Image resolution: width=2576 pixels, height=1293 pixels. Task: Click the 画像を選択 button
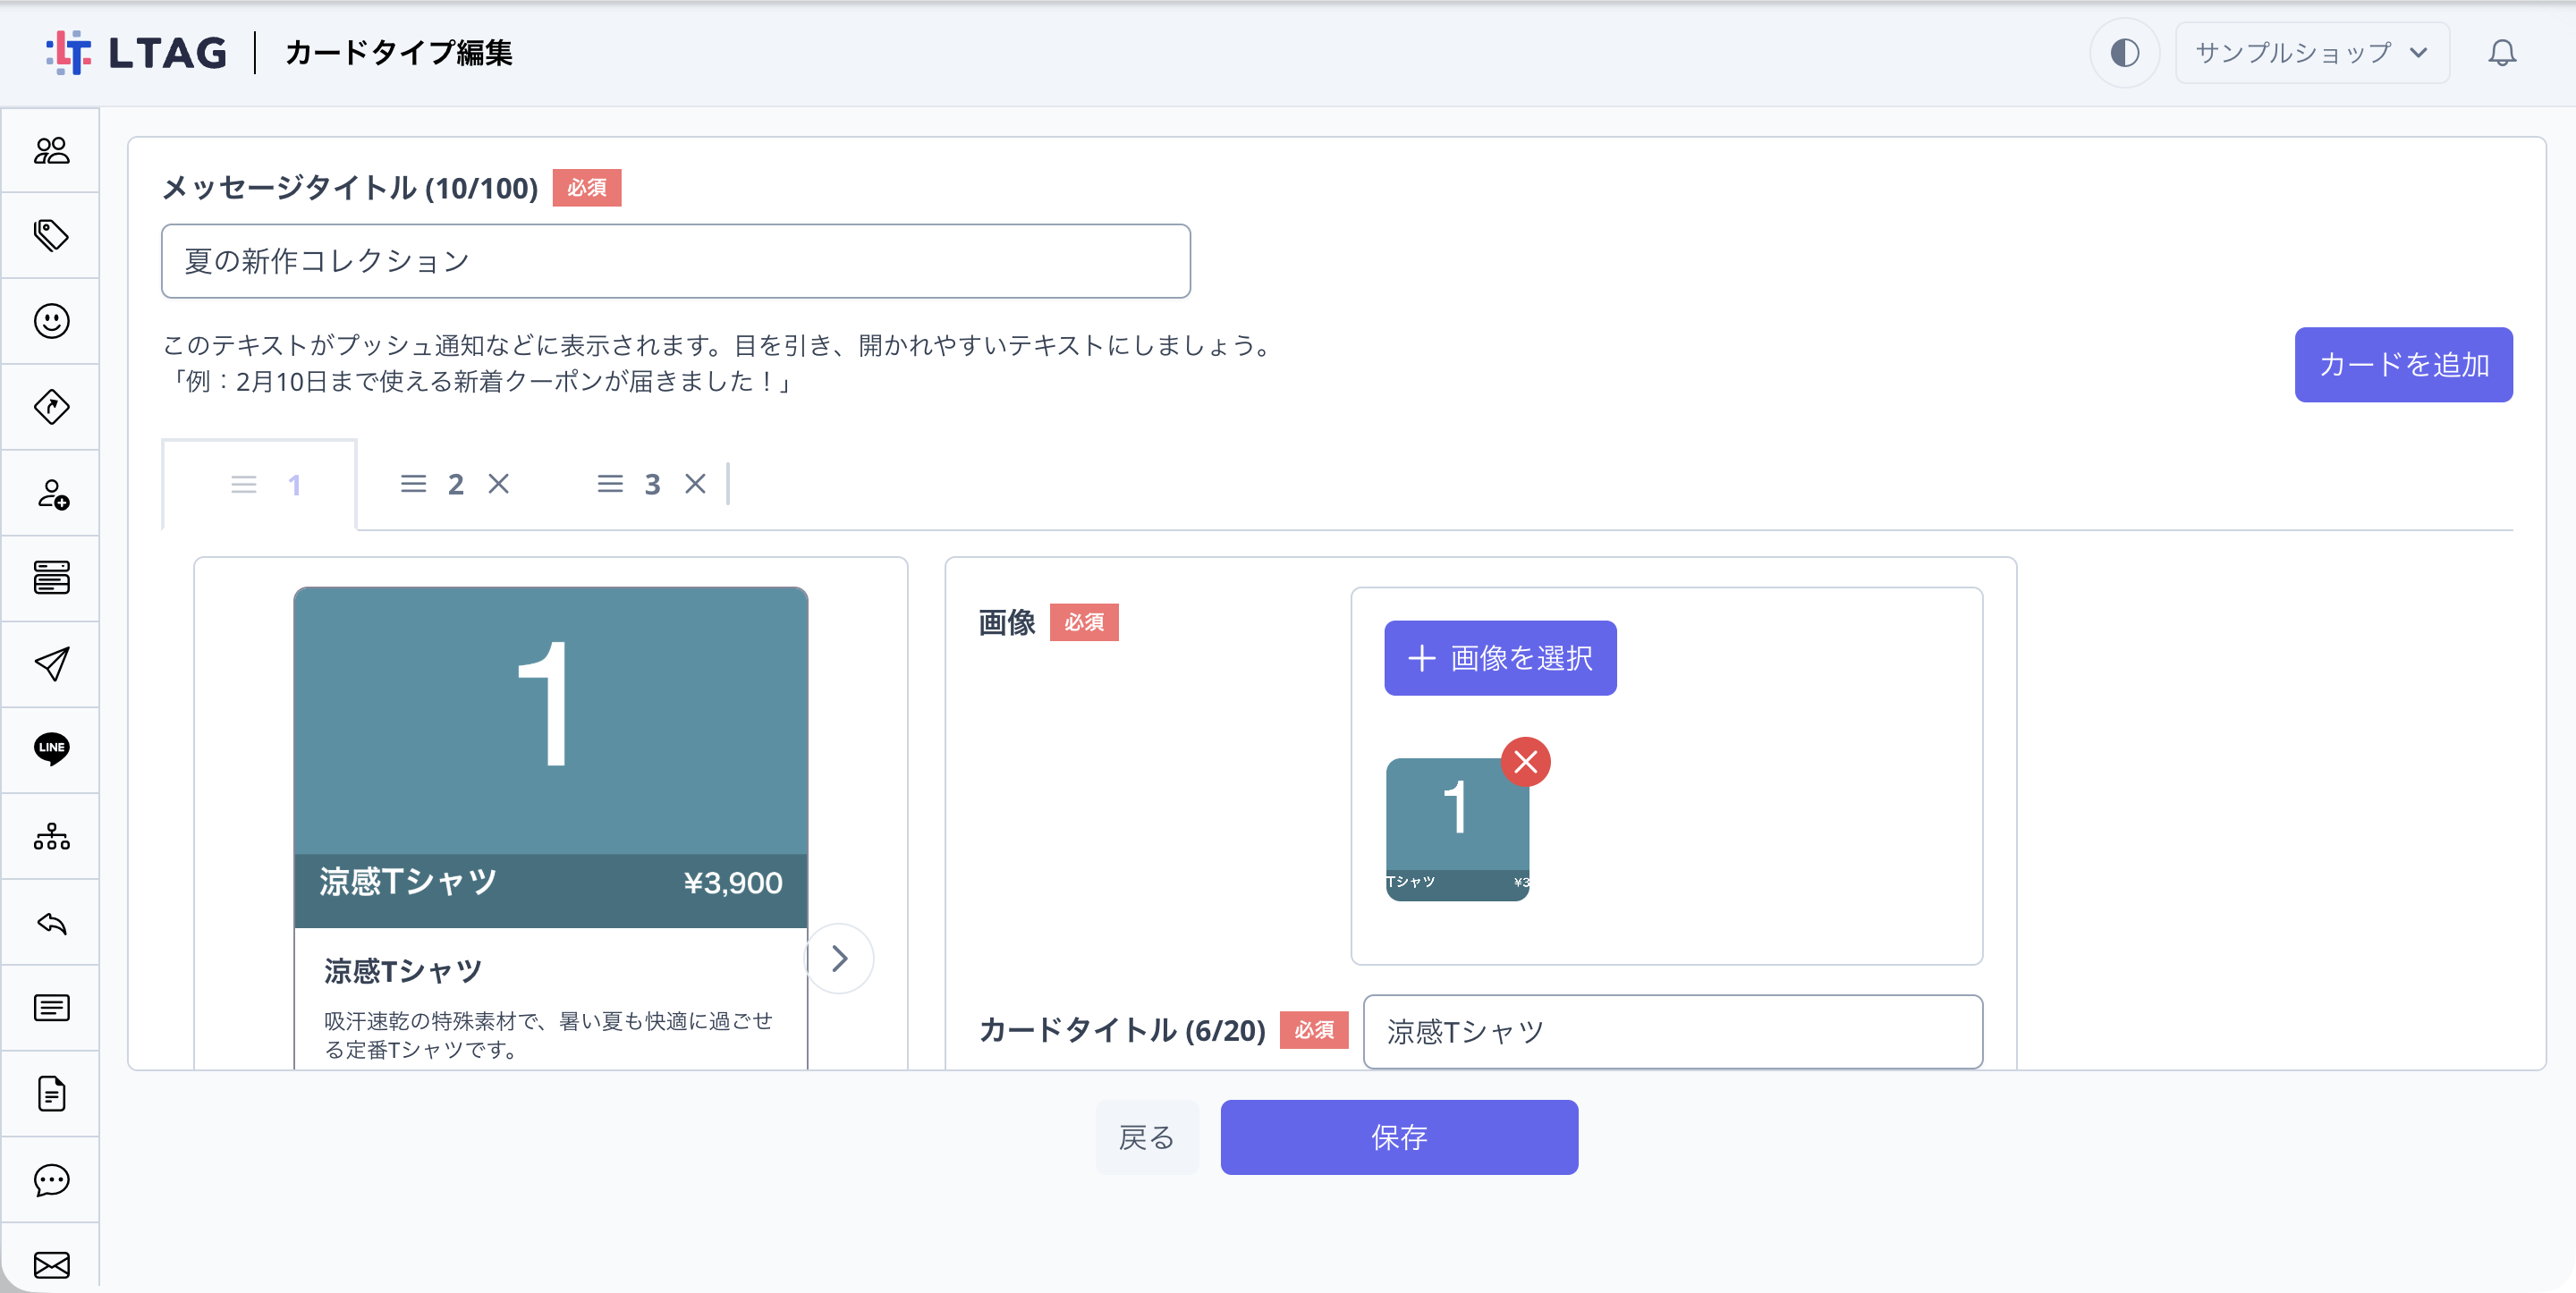(1499, 658)
